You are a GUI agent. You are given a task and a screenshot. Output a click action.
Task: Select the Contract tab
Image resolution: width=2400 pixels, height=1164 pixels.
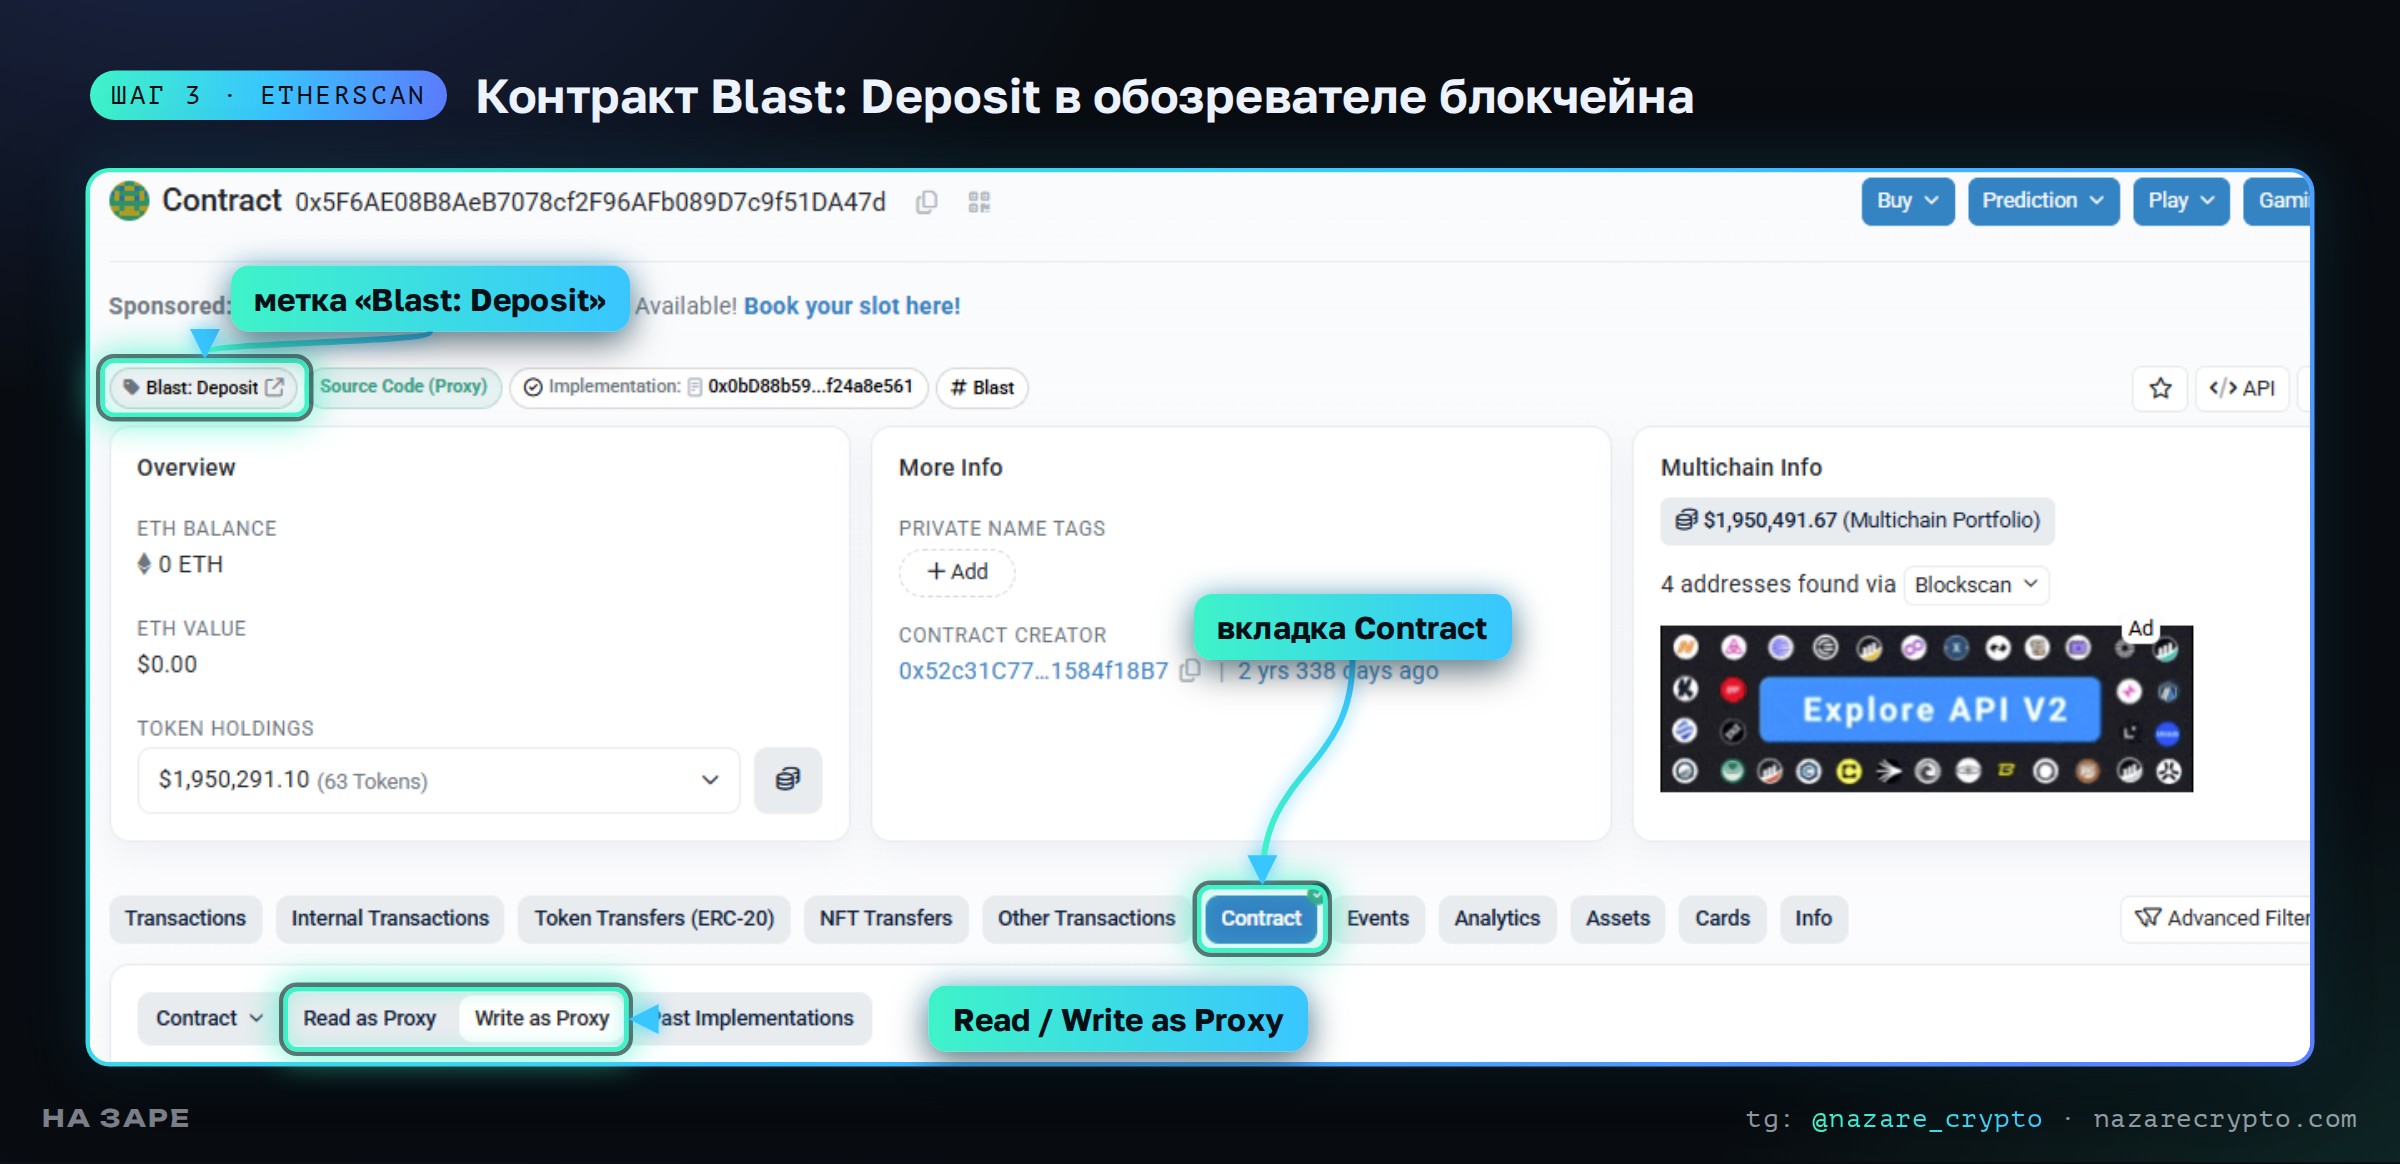click(1261, 918)
